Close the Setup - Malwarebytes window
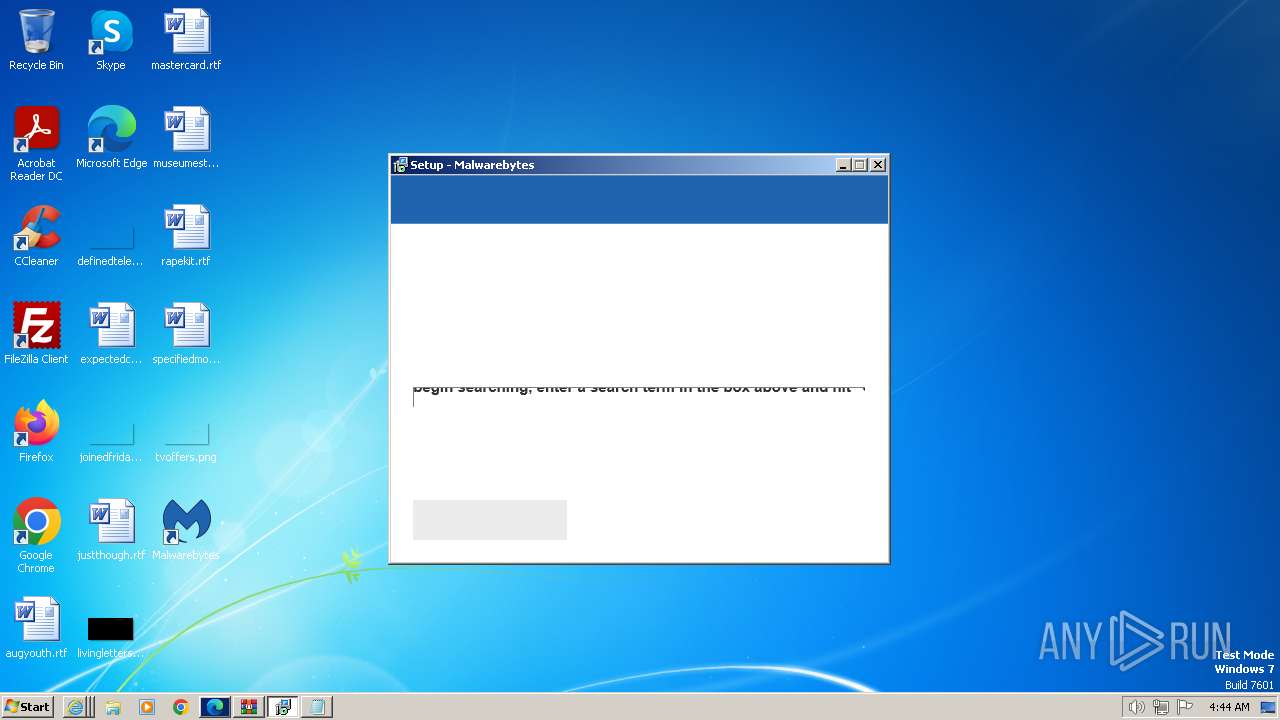 878,165
